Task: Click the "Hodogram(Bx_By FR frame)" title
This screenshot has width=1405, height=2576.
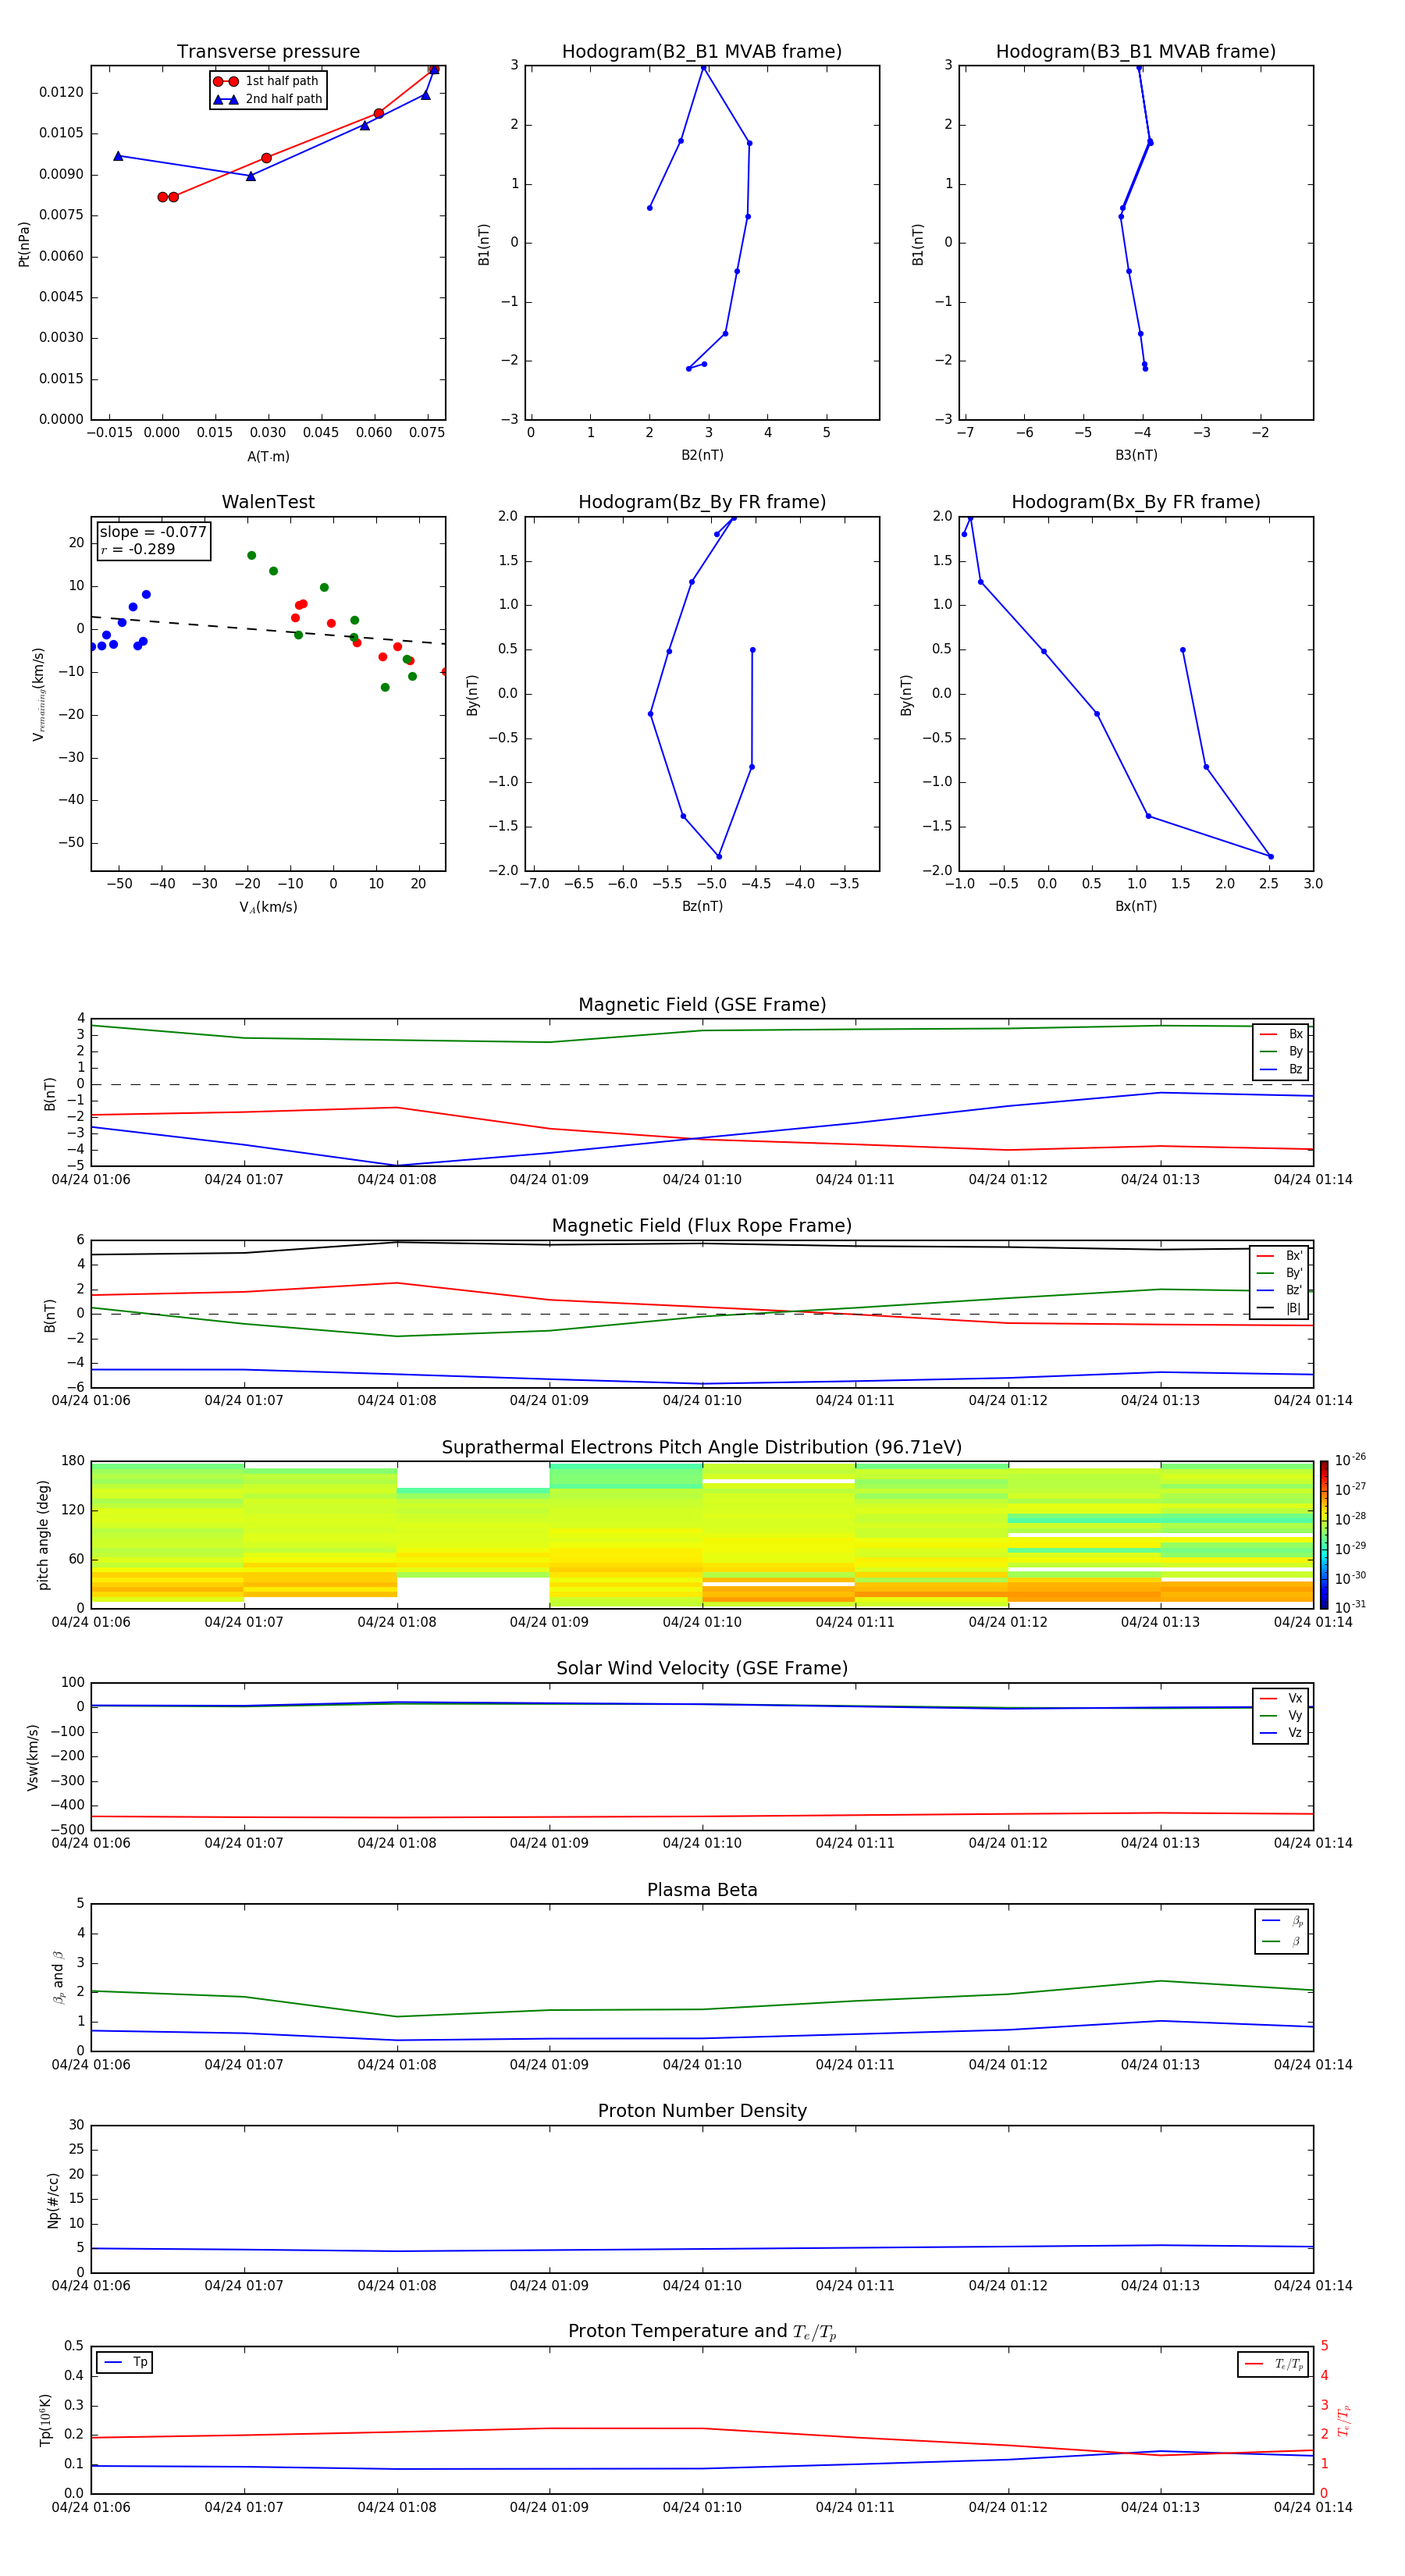Action: click(1136, 502)
